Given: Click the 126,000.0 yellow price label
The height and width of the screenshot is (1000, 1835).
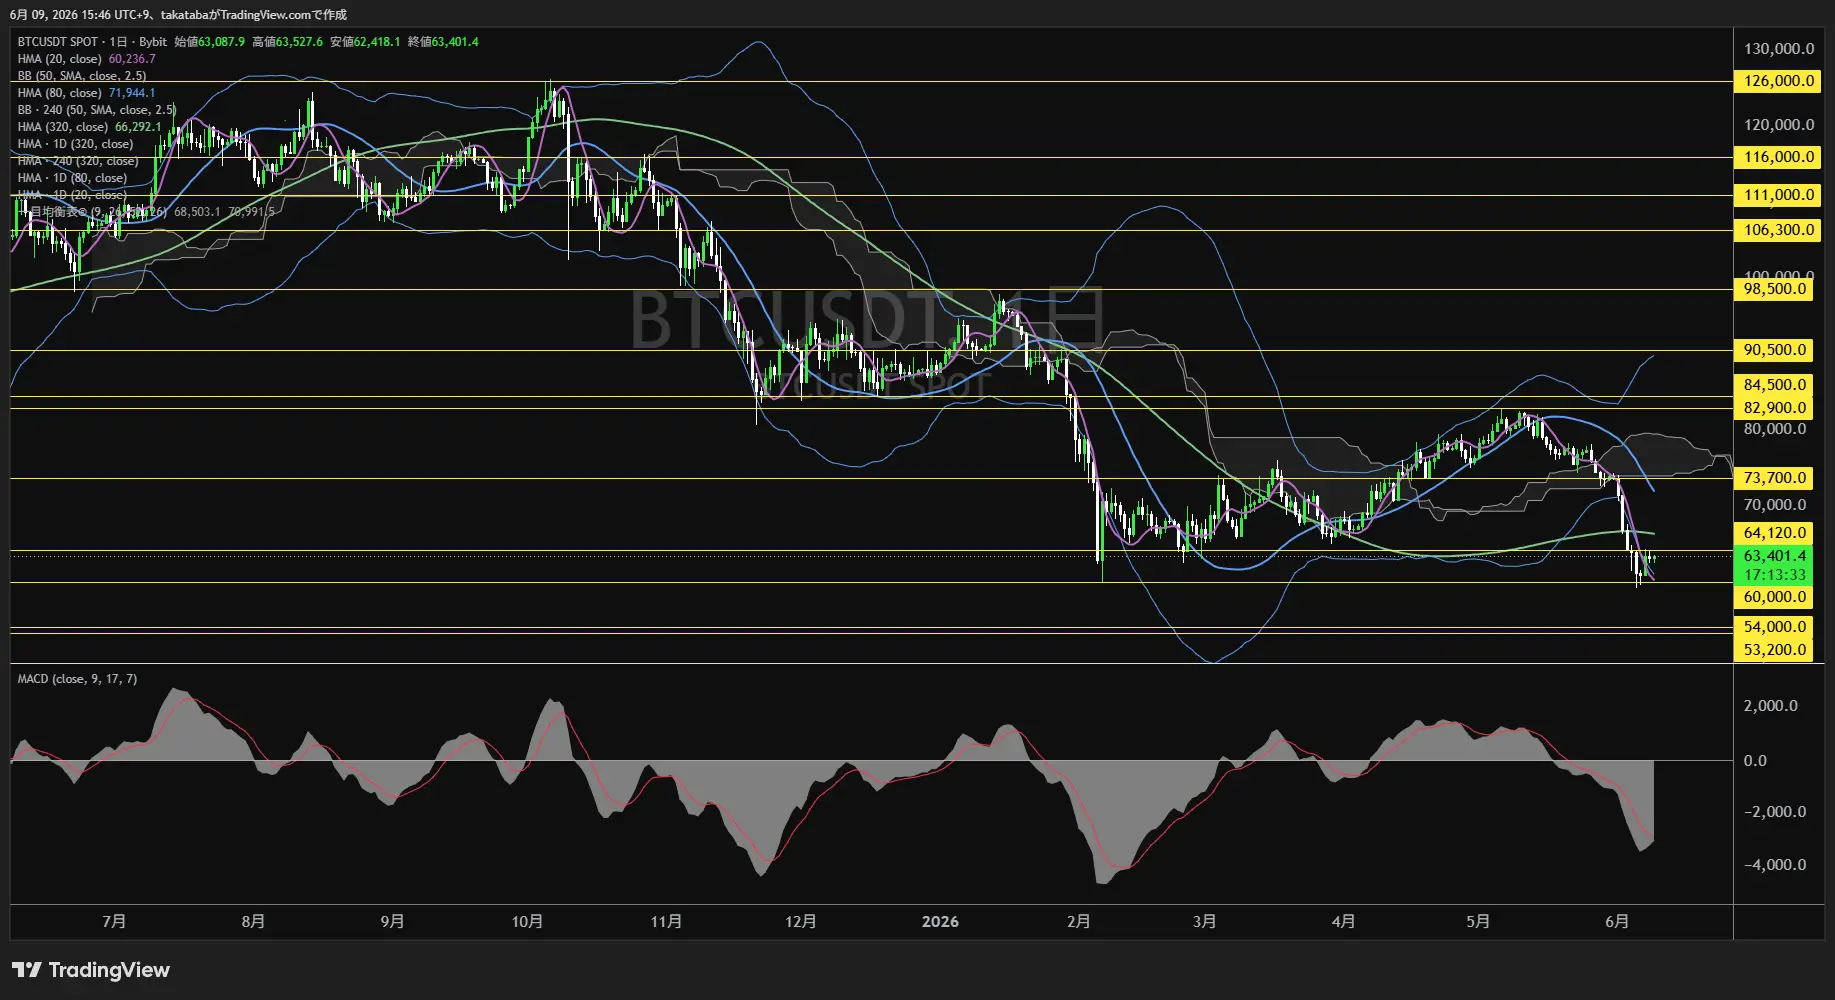Looking at the screenshot, I should tap(1779, 81).
